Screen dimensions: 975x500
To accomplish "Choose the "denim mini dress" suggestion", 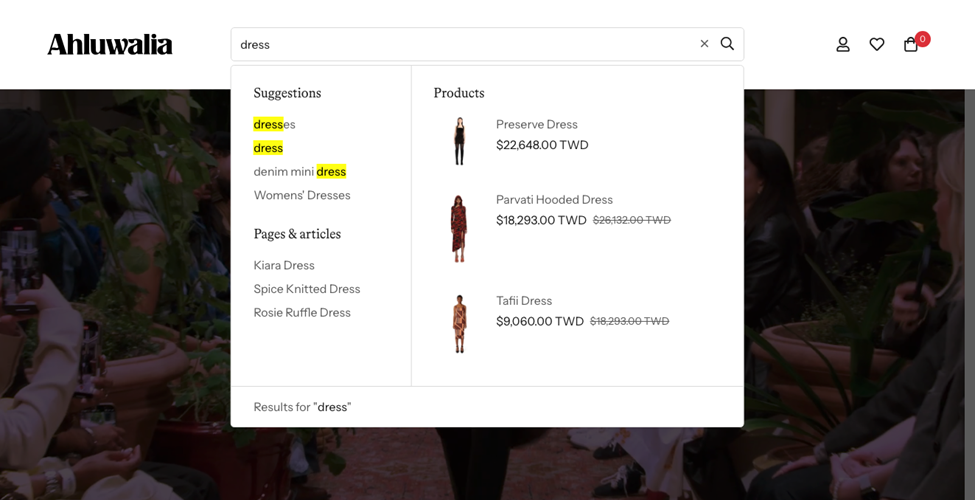I will click(299, 171).
